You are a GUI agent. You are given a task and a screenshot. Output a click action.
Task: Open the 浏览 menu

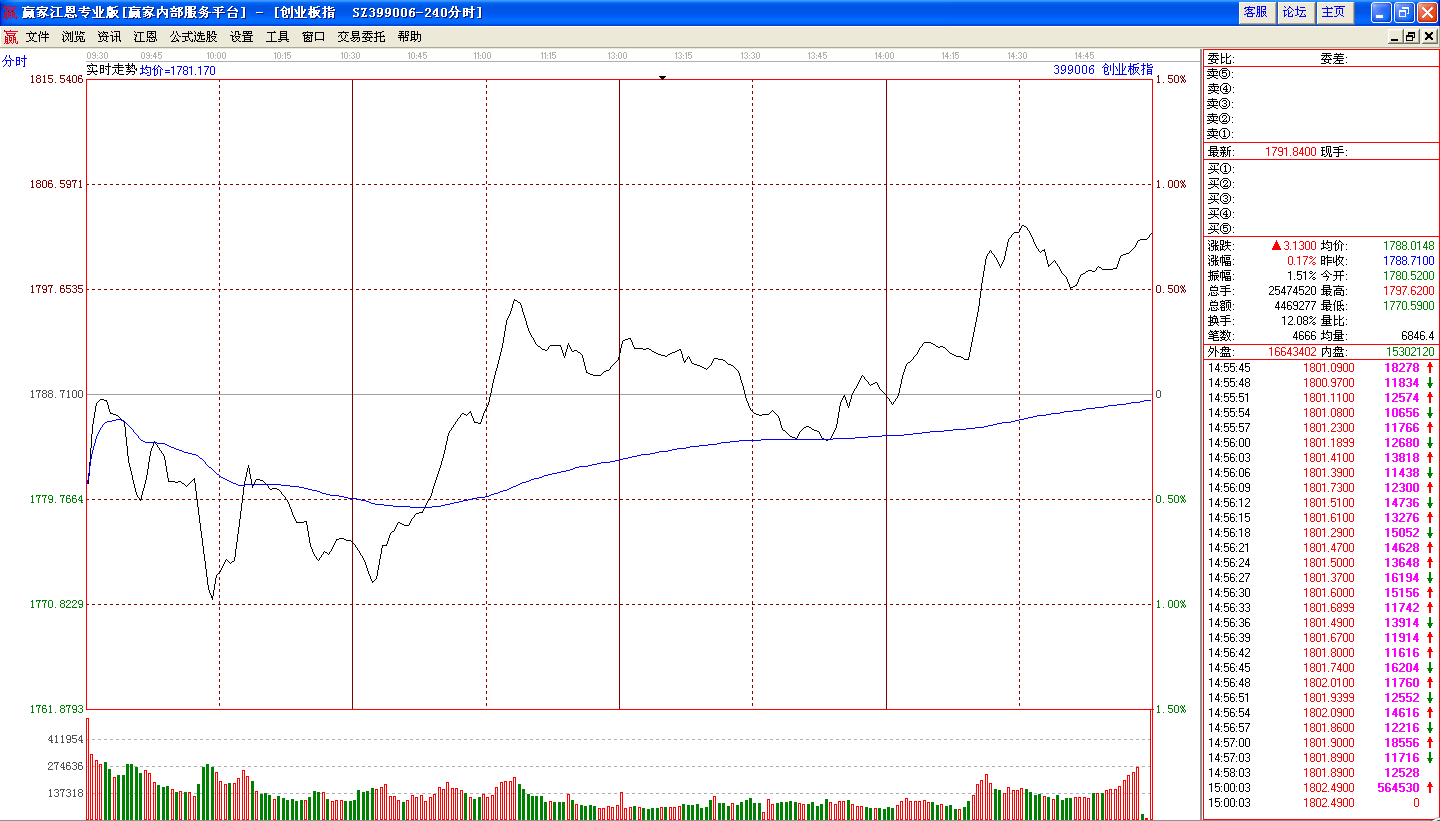pyautogui.click(x=73, y=37)
